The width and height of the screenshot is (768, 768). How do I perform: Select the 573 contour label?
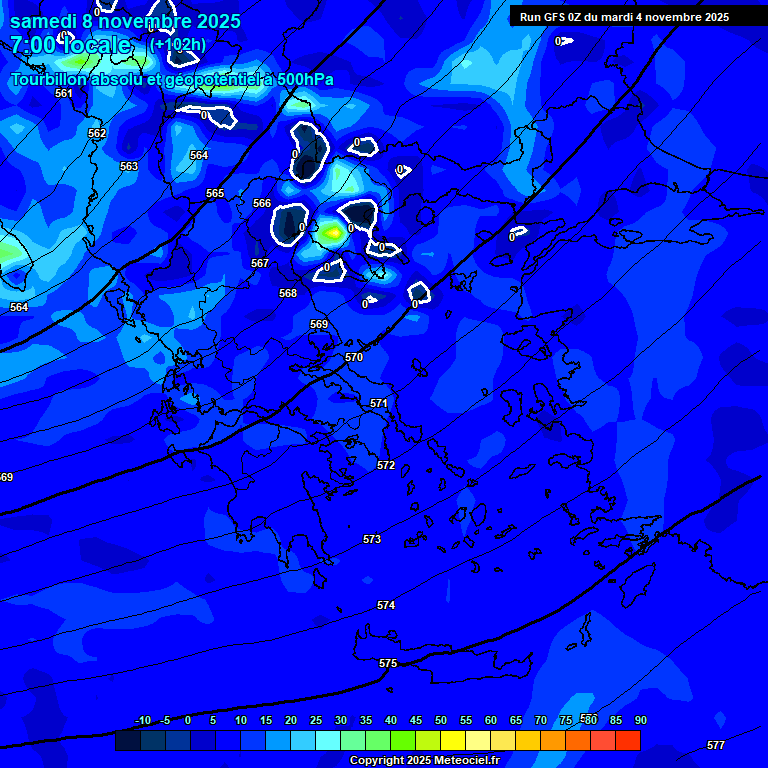coord(372,539)
